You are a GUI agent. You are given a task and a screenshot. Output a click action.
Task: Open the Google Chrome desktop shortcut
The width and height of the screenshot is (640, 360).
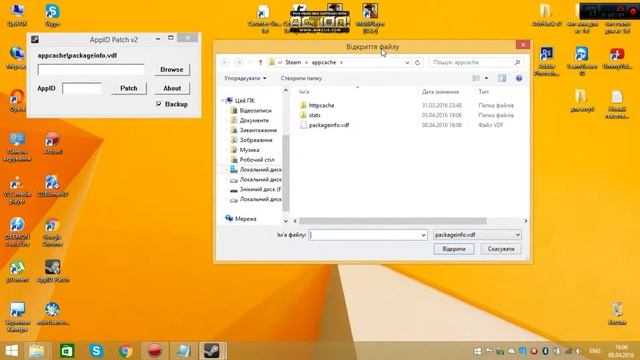pos(52,232)
